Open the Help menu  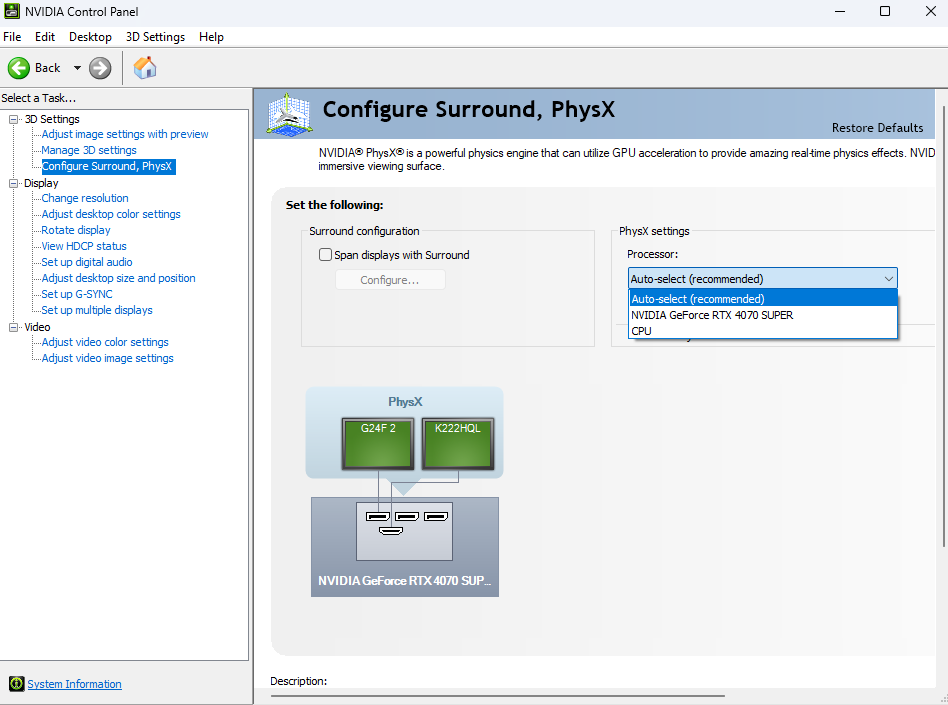[x=211, y=37]
